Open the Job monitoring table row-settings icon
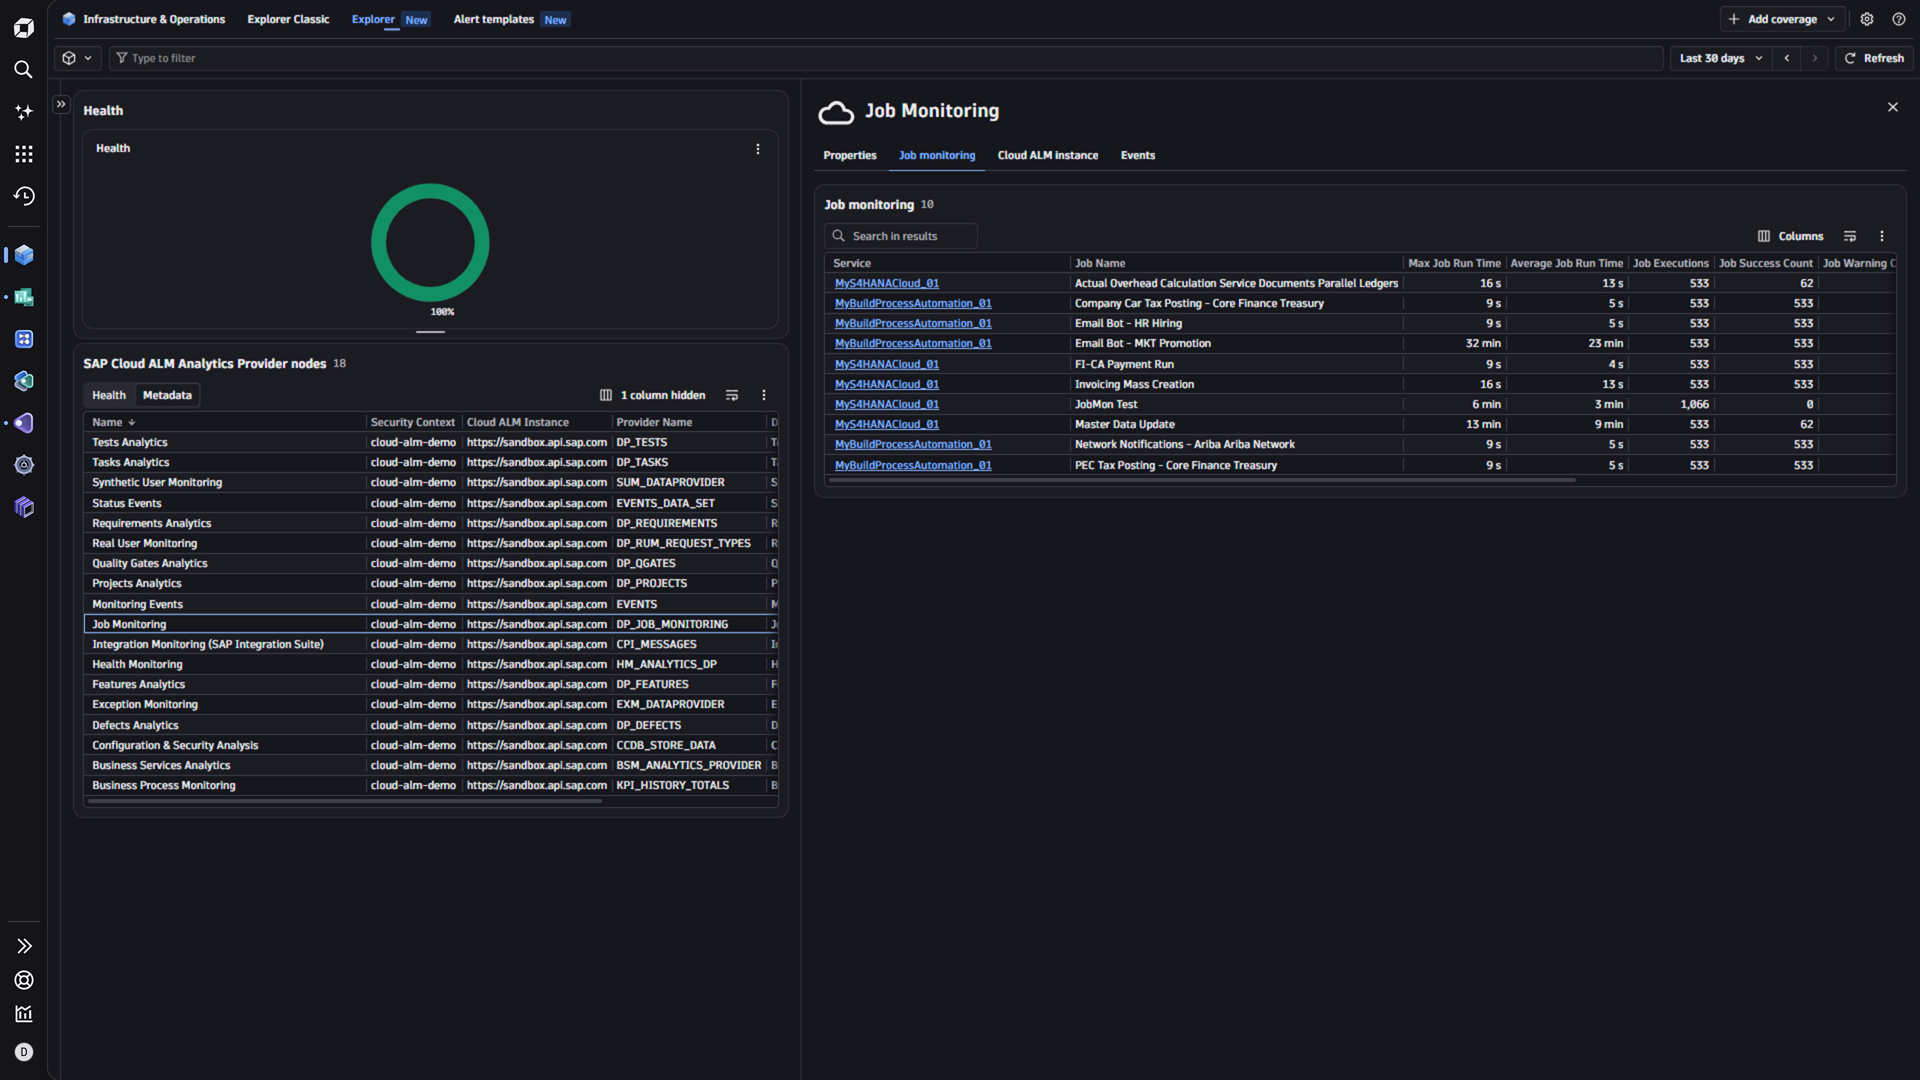 click(x=1850, y=236)
